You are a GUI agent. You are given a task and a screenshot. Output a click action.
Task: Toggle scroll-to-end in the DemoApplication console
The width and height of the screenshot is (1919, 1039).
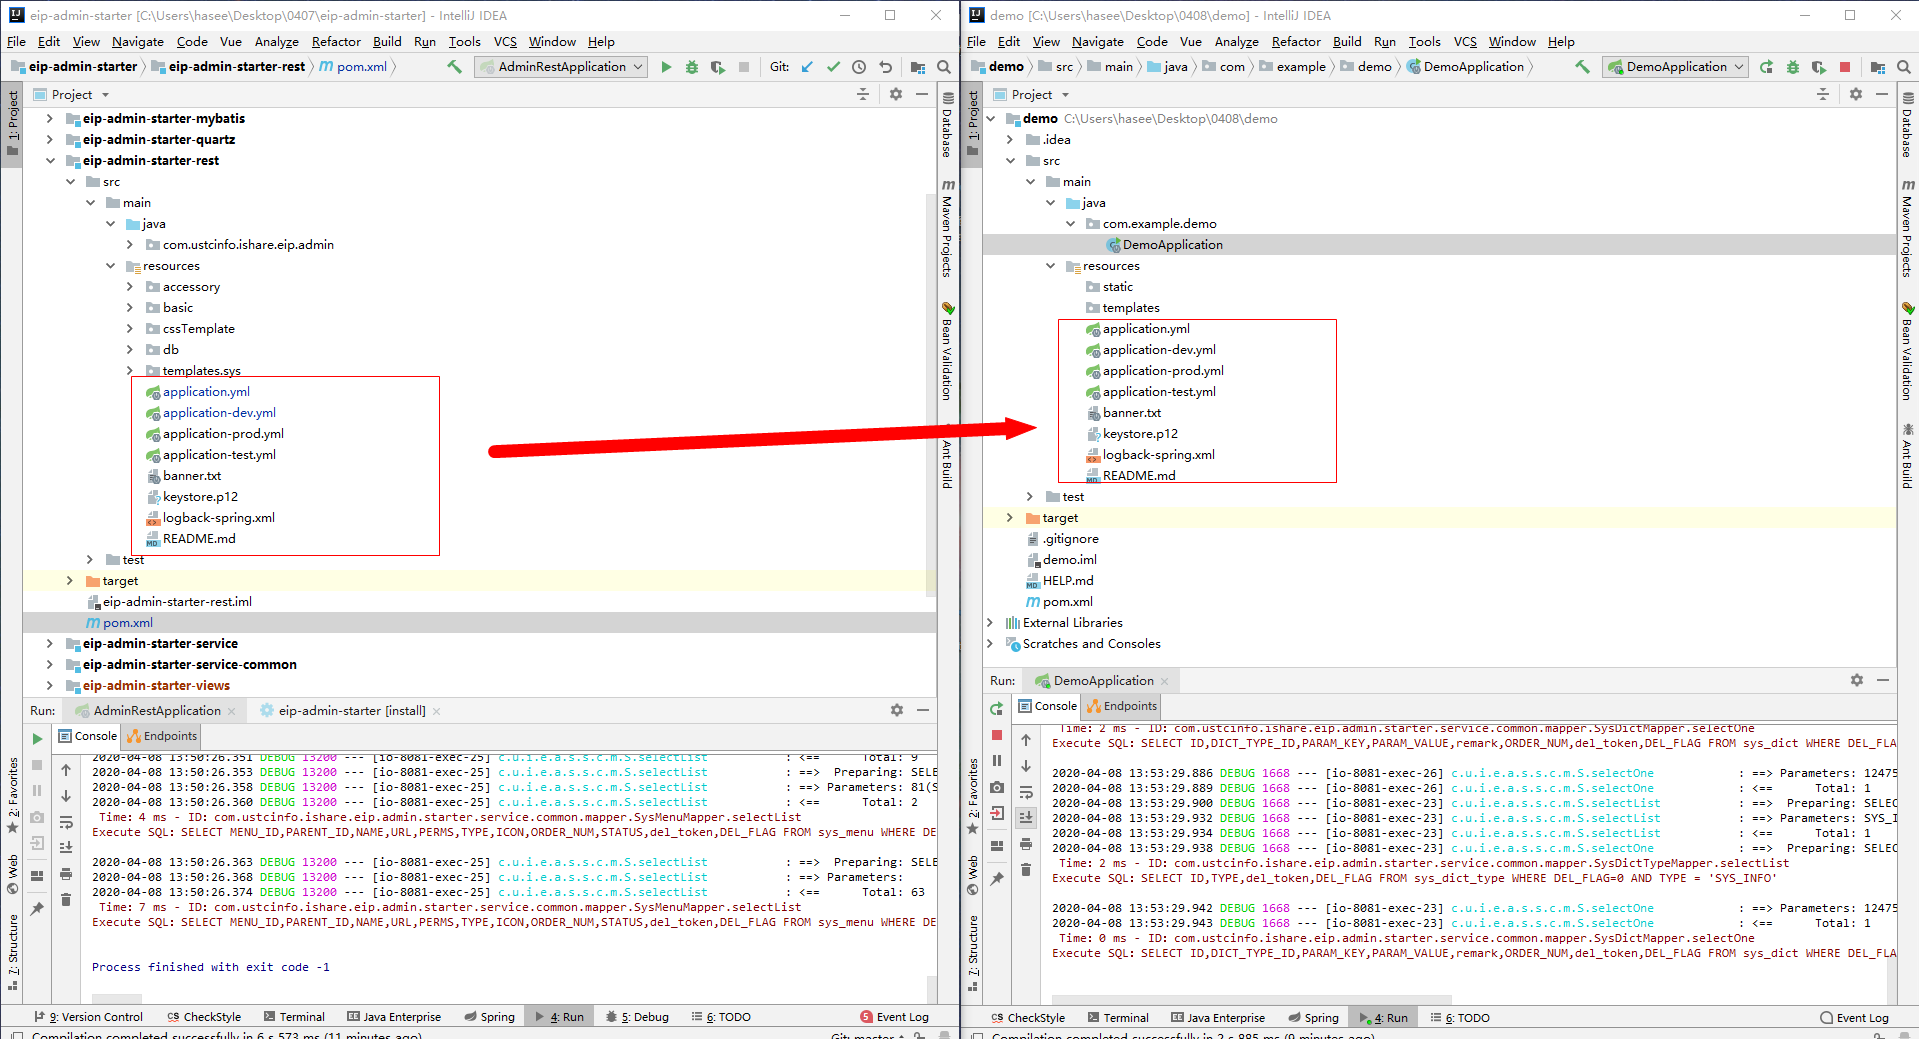(1026, 818)
